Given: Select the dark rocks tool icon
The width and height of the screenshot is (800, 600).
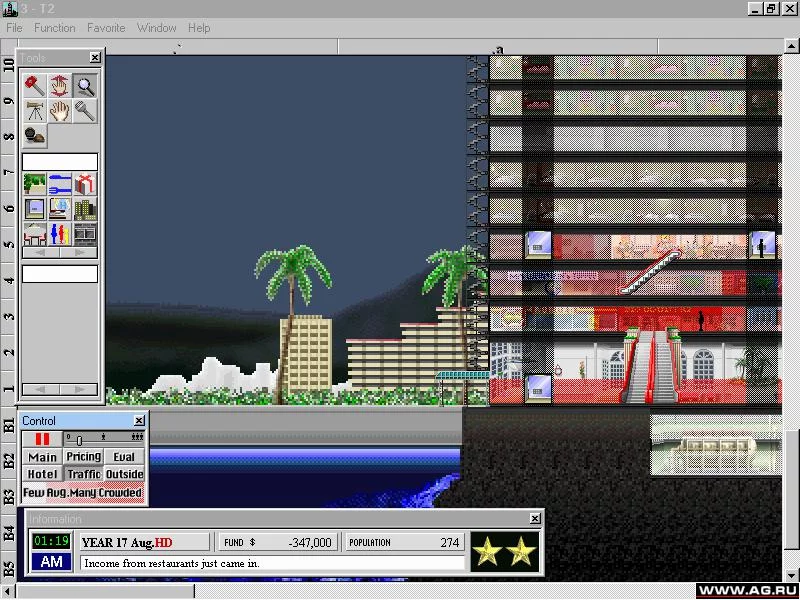Looking at the screenshot, I should 35,136.
